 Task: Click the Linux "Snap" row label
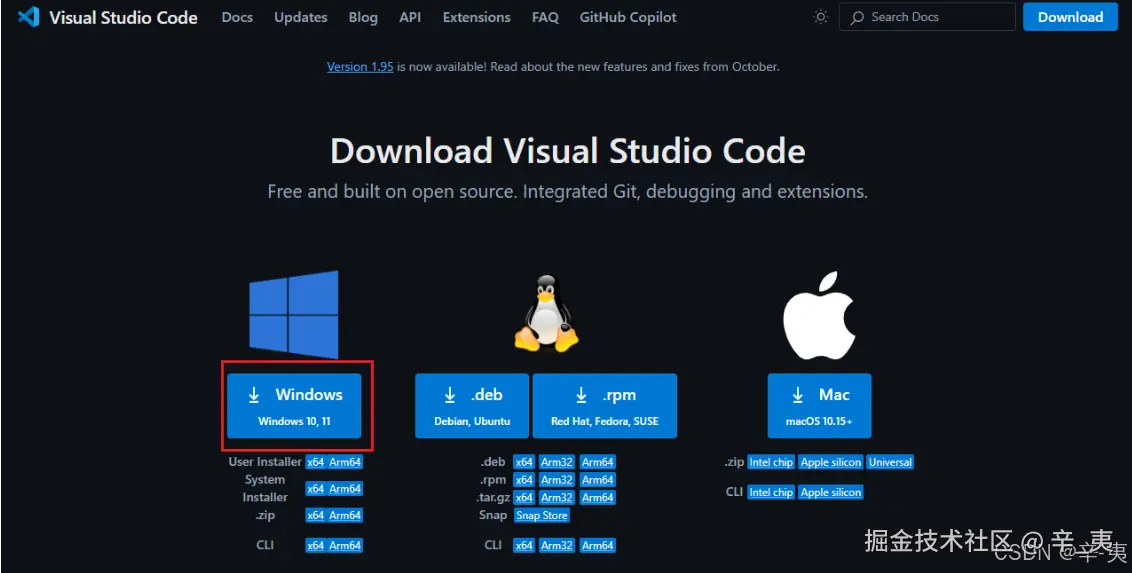pos(492,515)
